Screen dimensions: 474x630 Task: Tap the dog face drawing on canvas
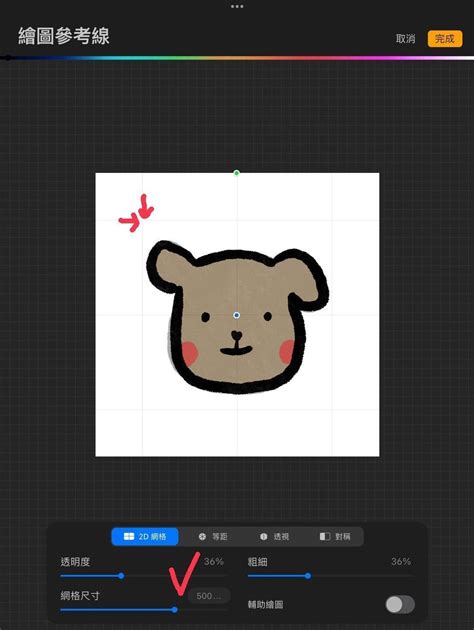click(237, 317)
